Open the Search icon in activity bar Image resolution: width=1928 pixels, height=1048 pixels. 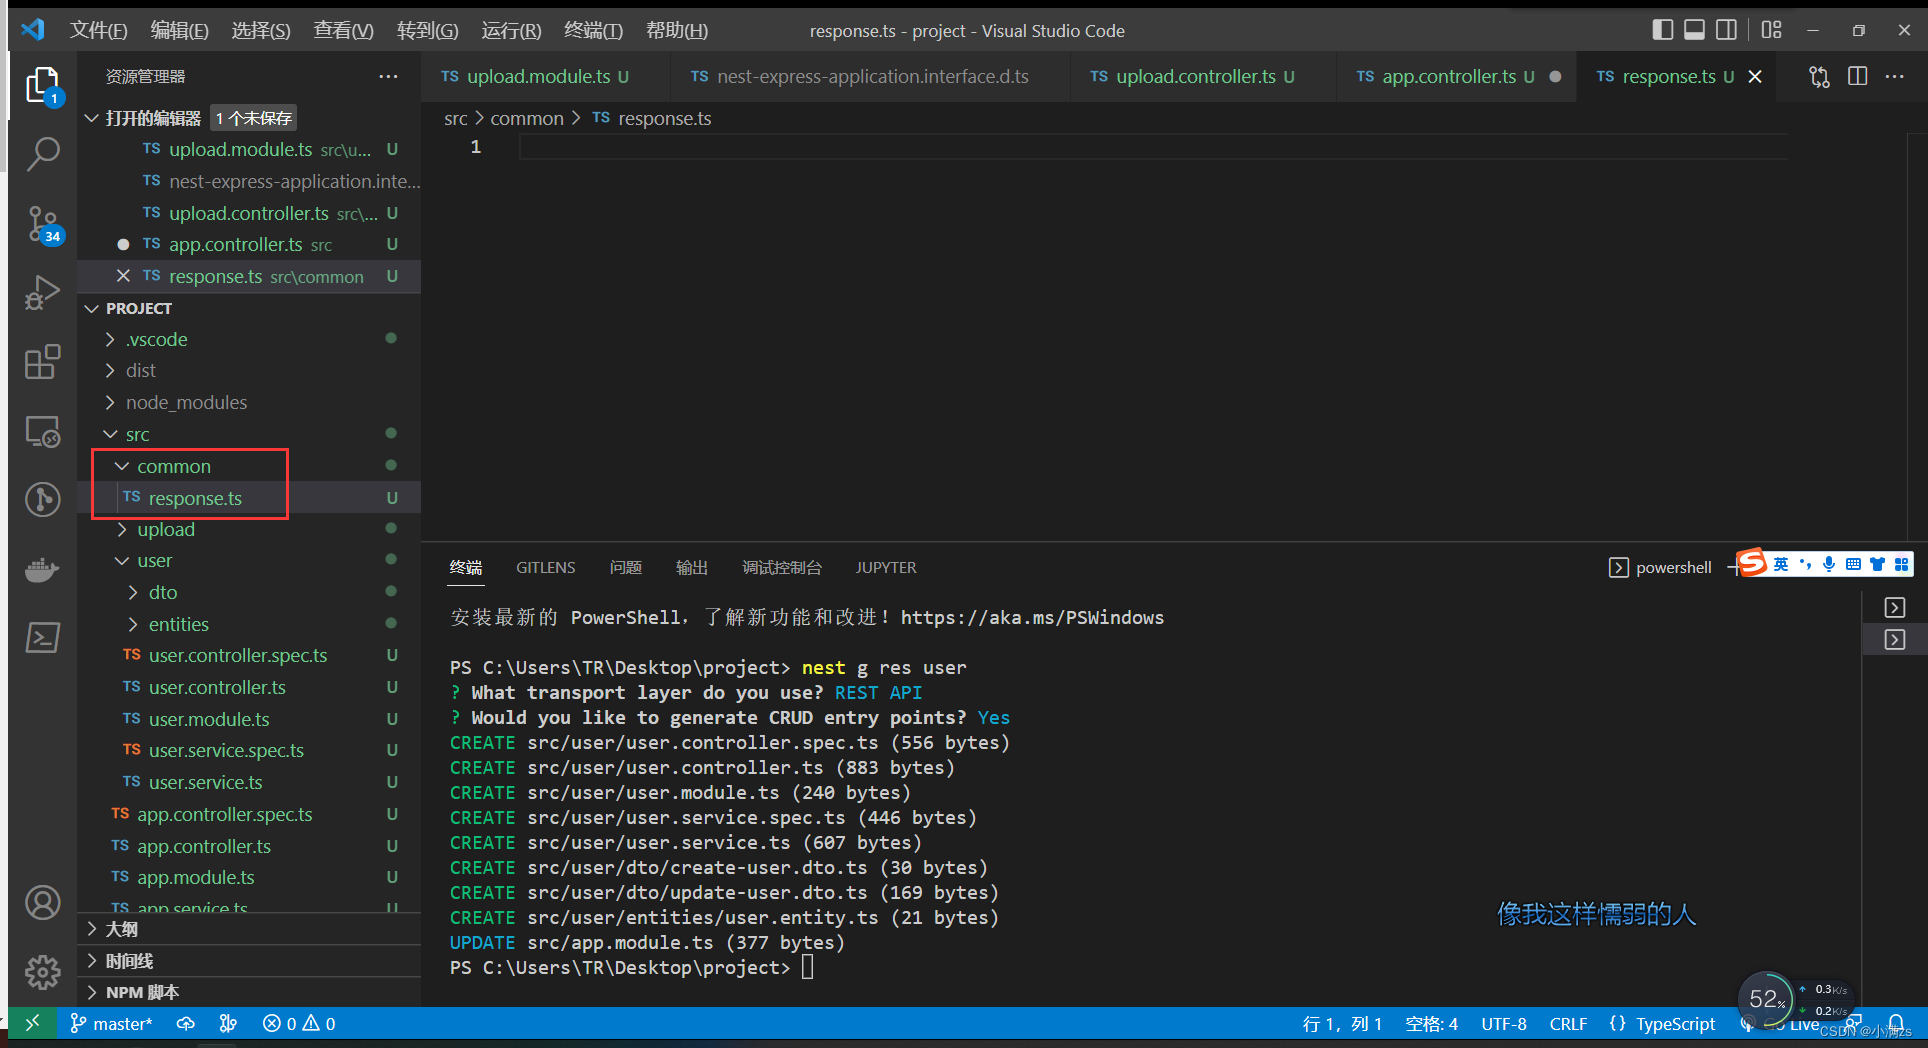[42, 154]
